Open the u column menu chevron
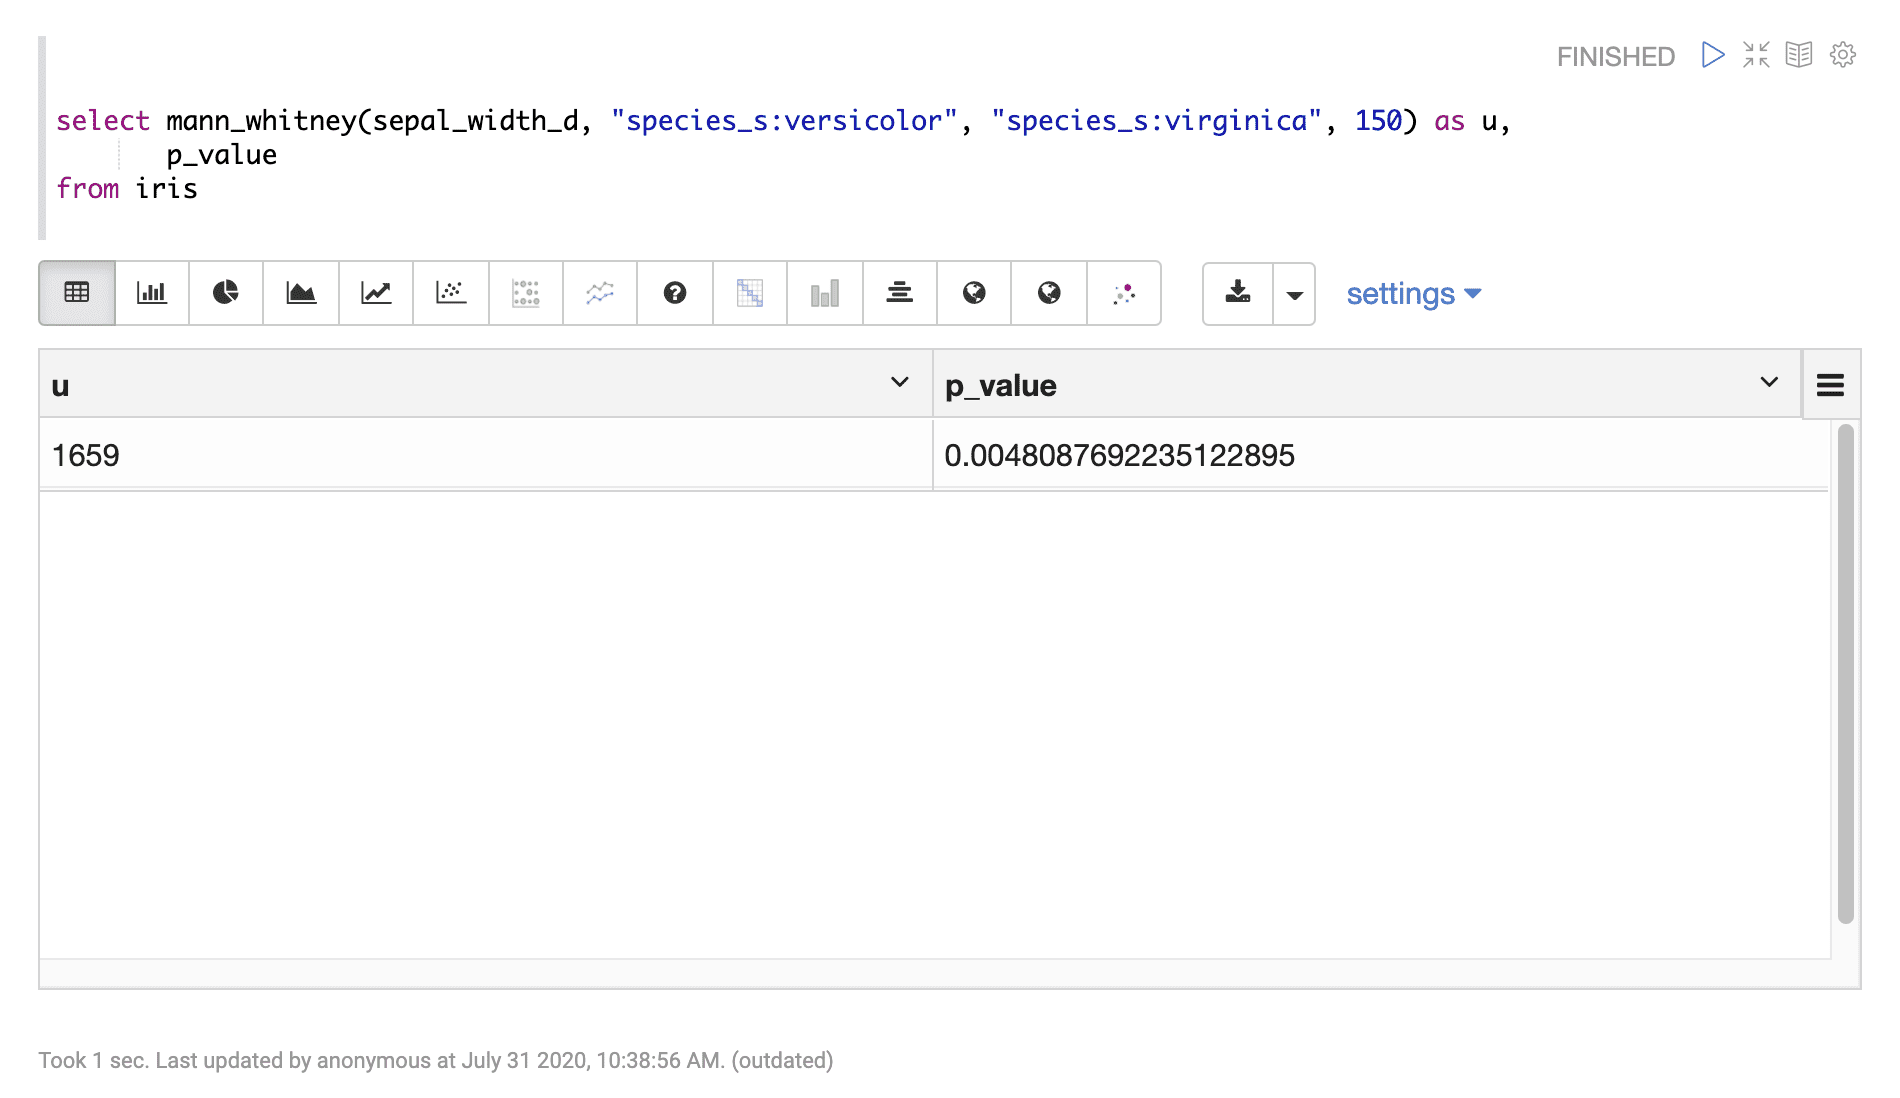 pyautogui.click(x=899, y=383)
